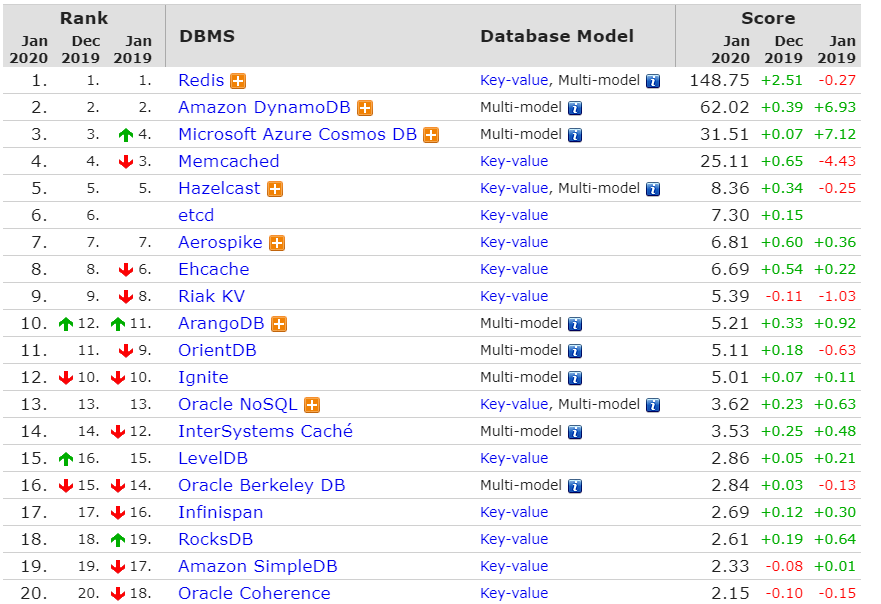
Task: Click the Key-value link in the etcd row
Action: click(x=514, y=215)
